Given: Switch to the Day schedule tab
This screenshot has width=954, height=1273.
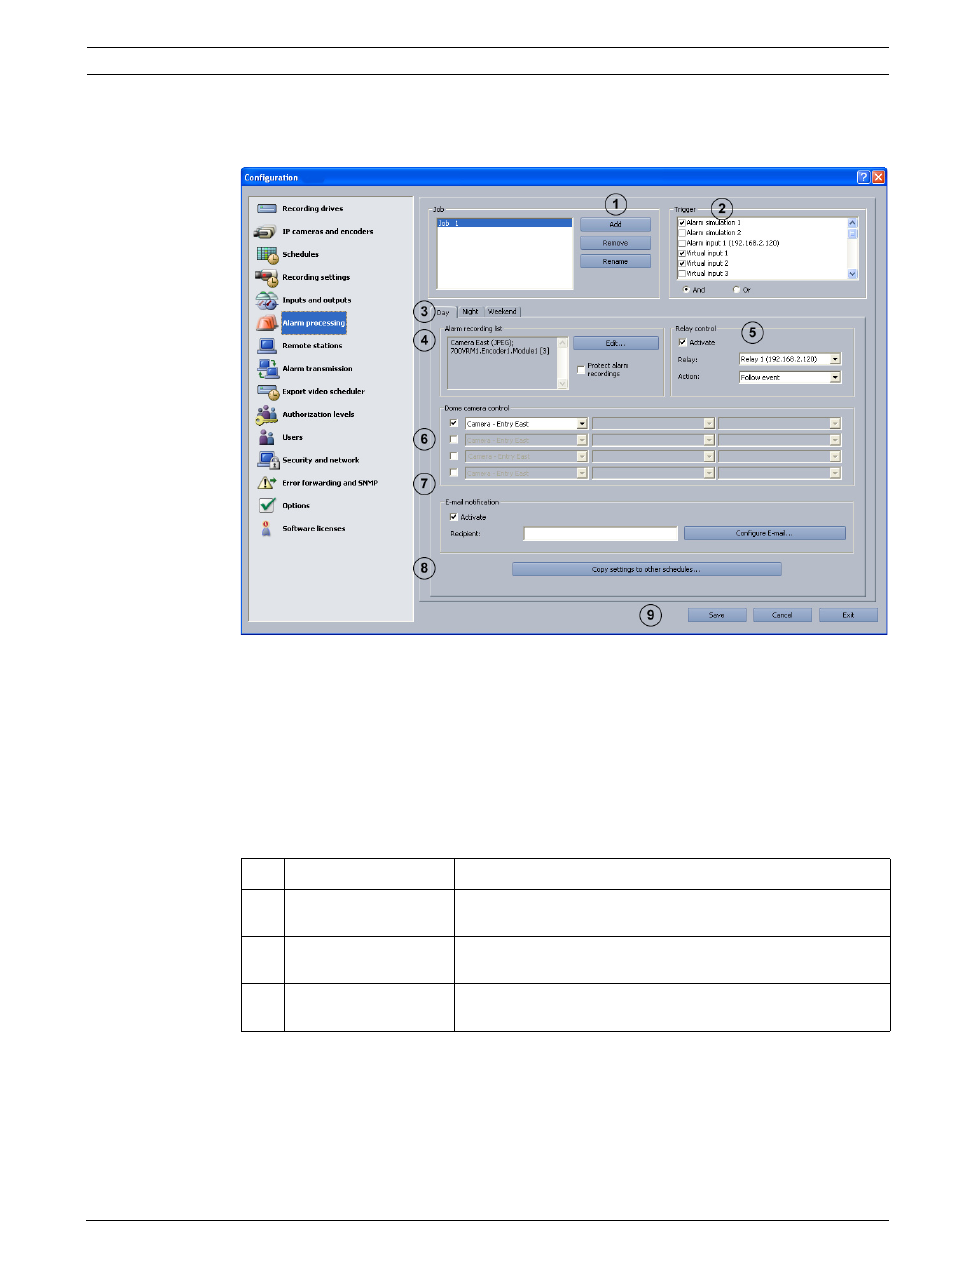Looking at the screenshot, I should [443, 312].
